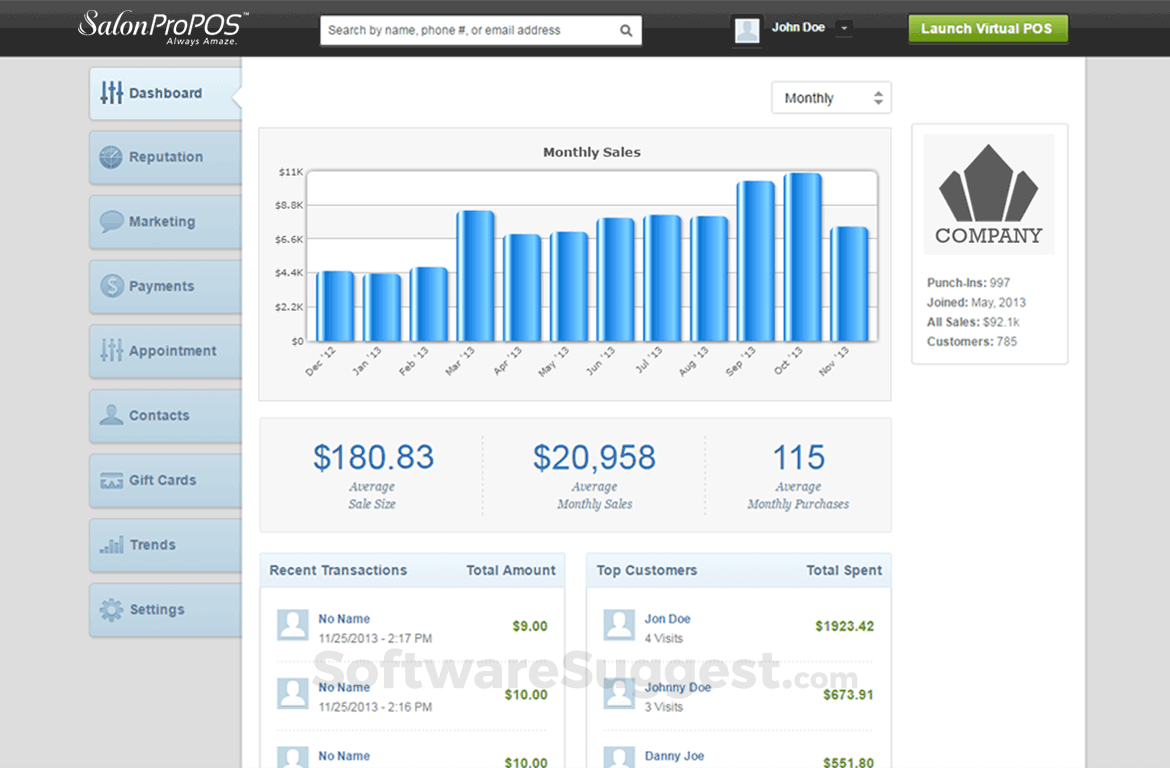Select the Reputation globe icon
This screenshot has width=1170, height=768.
110,157
